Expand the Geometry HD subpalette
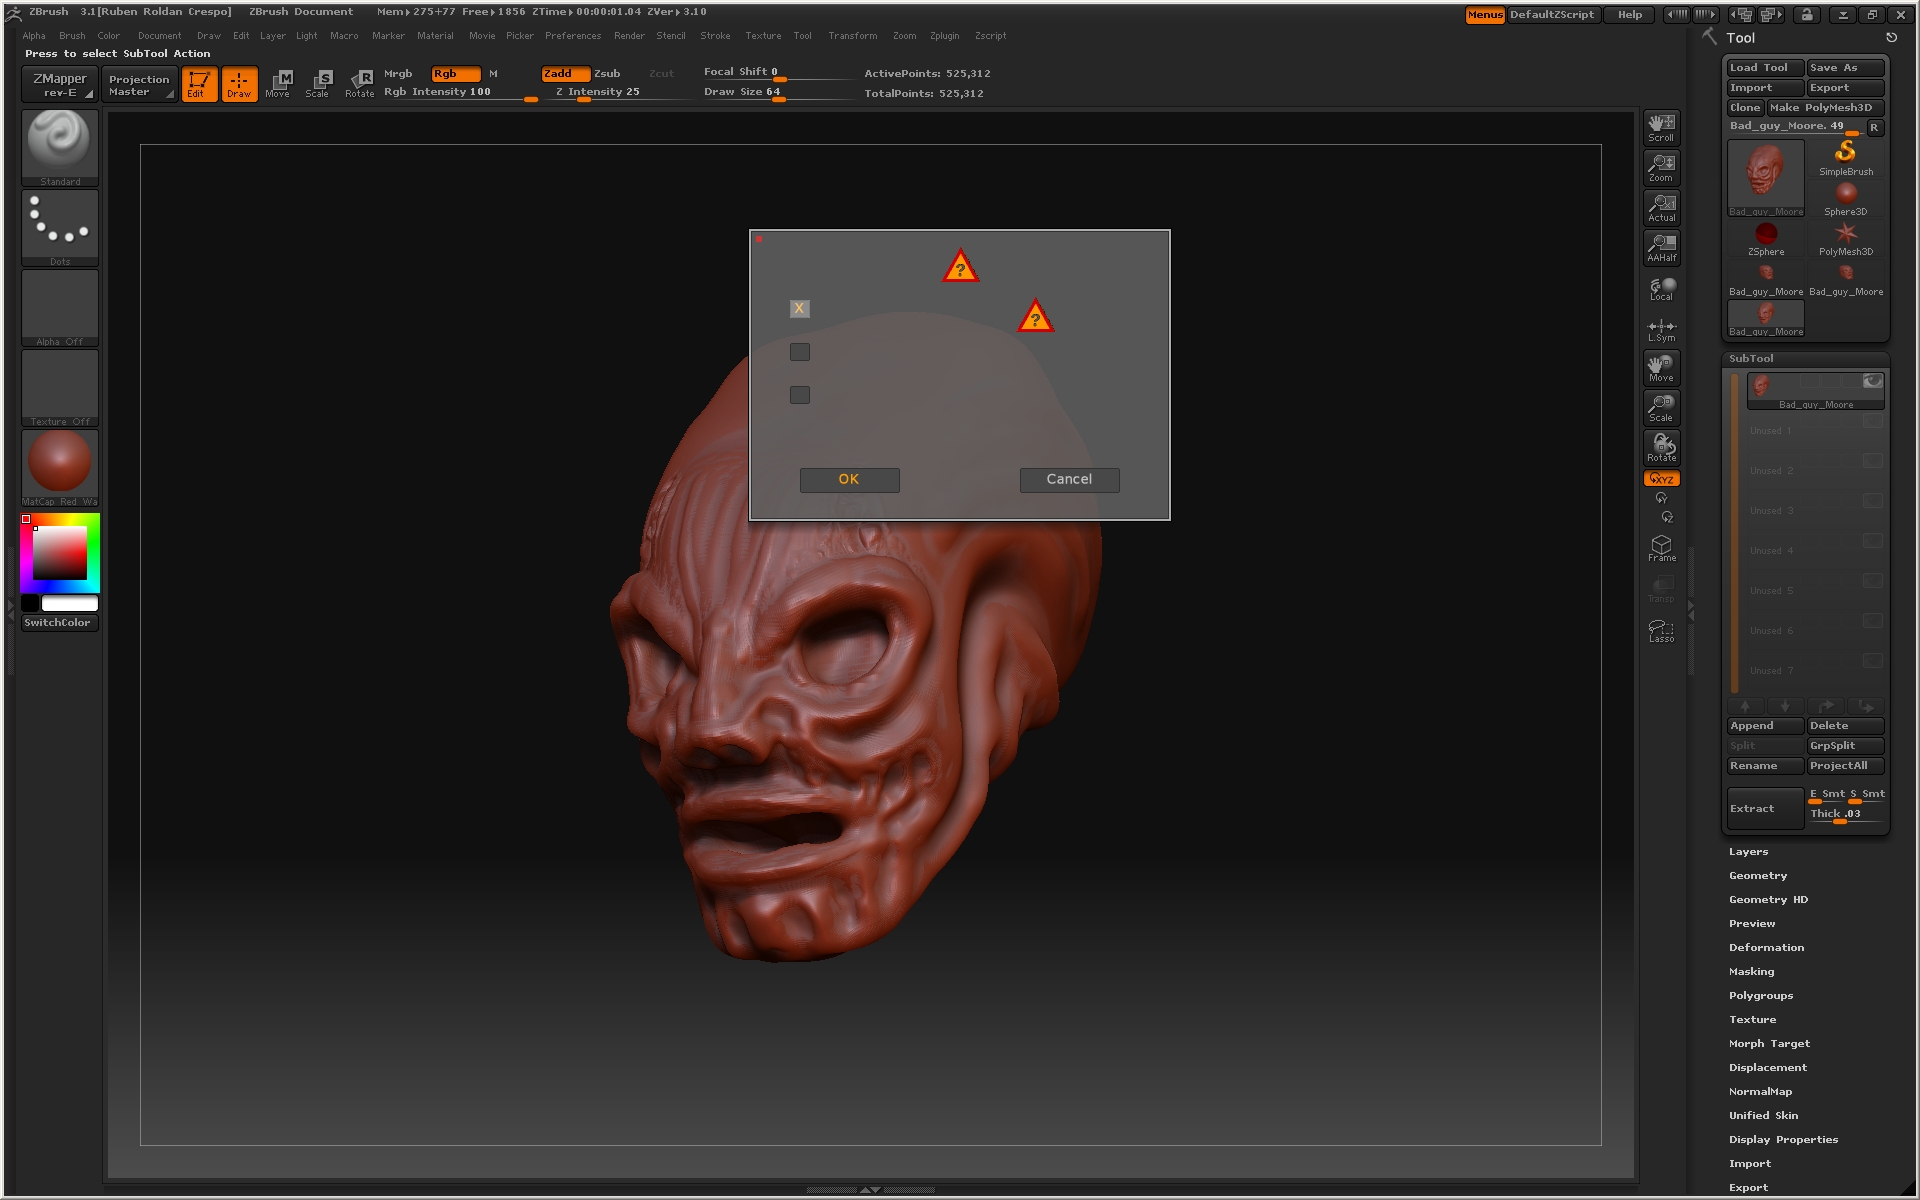The height and width of the screenshot is (1200, 1920). 1768,900
